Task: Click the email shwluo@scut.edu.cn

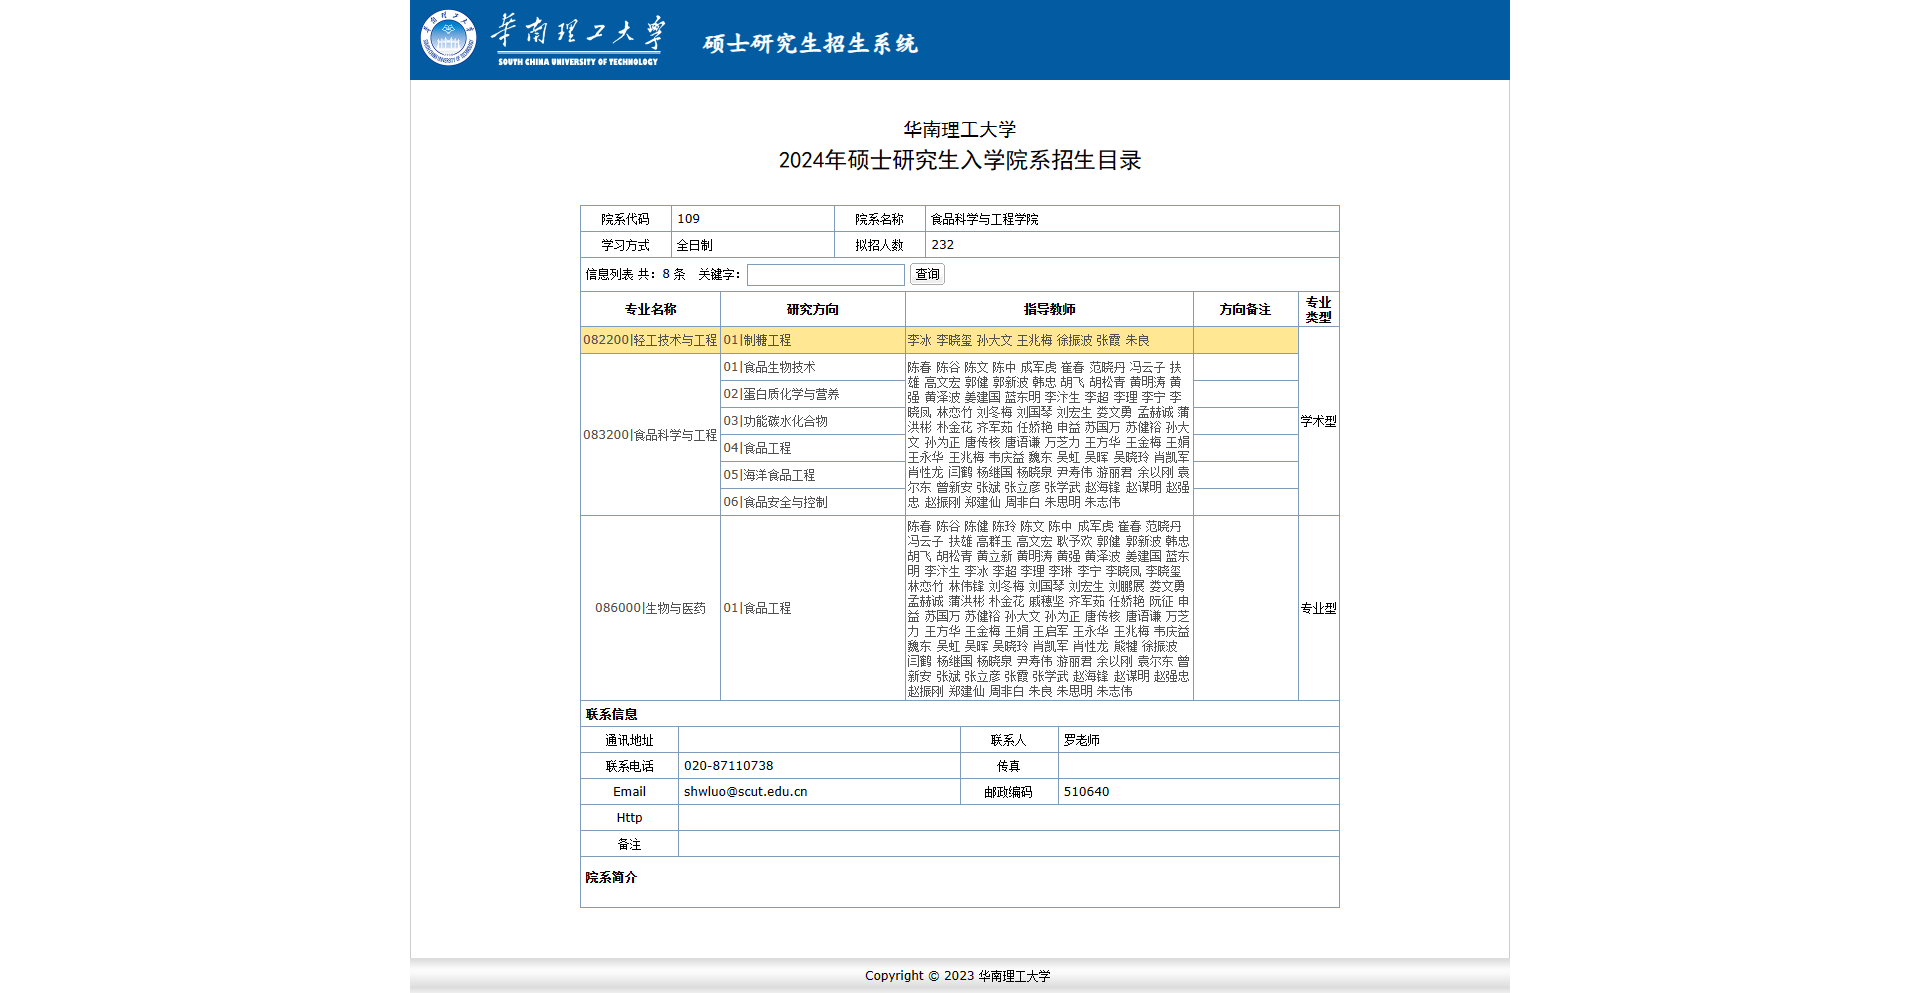Action: [x=745, y=792]
